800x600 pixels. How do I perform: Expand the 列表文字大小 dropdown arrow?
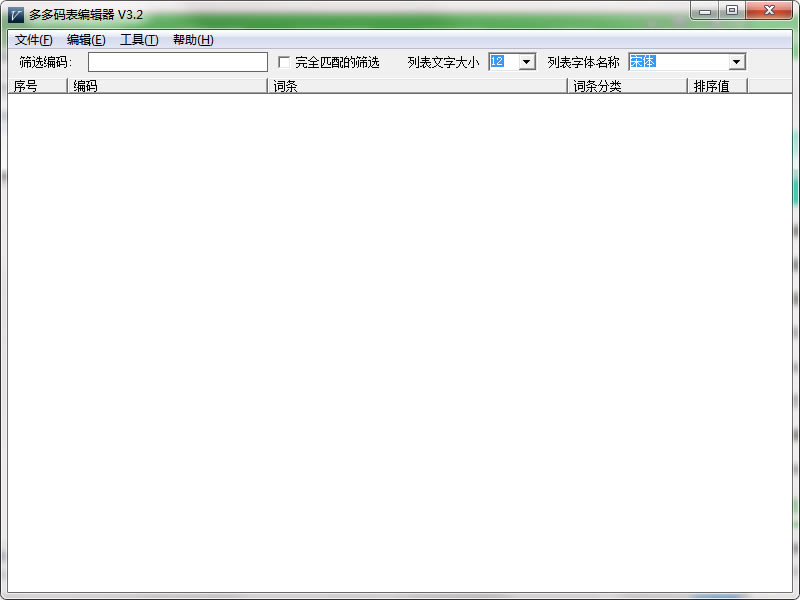click(527, 62)
